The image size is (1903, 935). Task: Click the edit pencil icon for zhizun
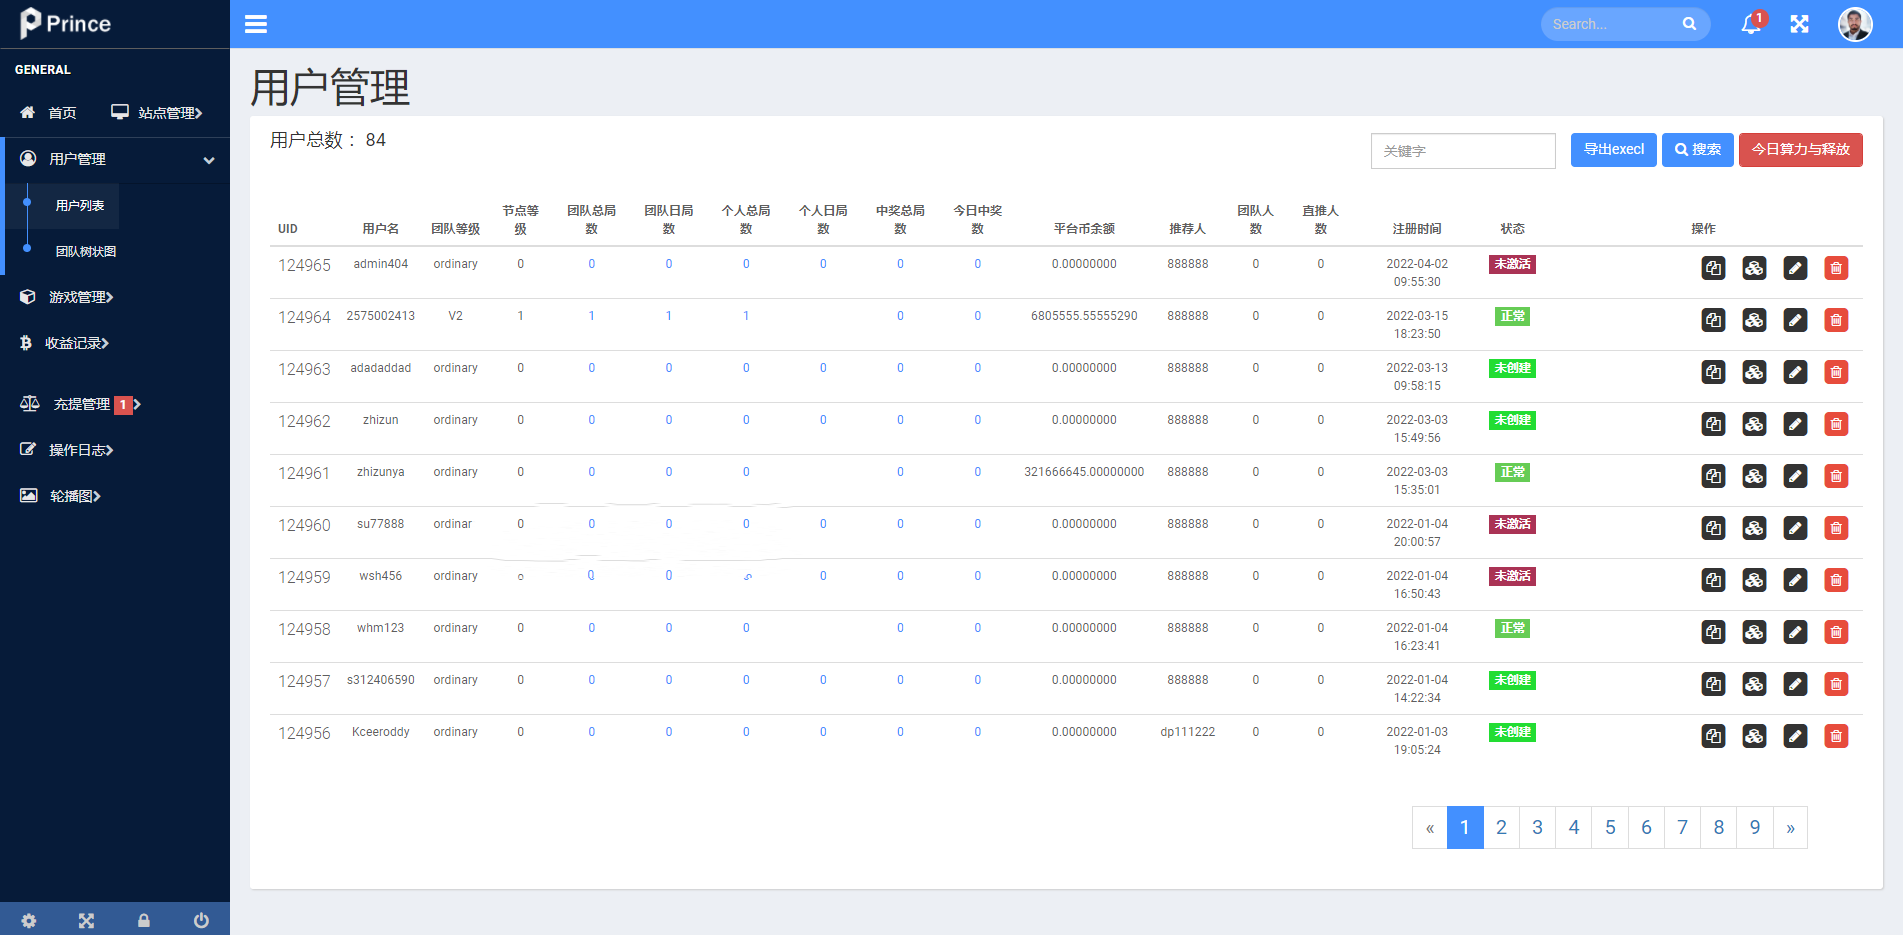[1795, 424]
